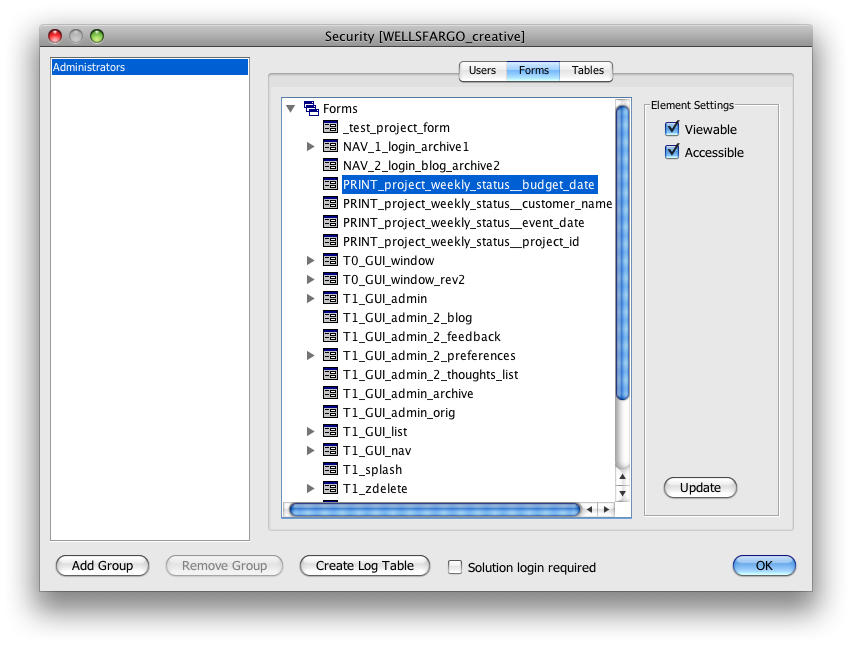Close the Security window with red button
The image size is (852, 646).
click(x=55, y=36)
